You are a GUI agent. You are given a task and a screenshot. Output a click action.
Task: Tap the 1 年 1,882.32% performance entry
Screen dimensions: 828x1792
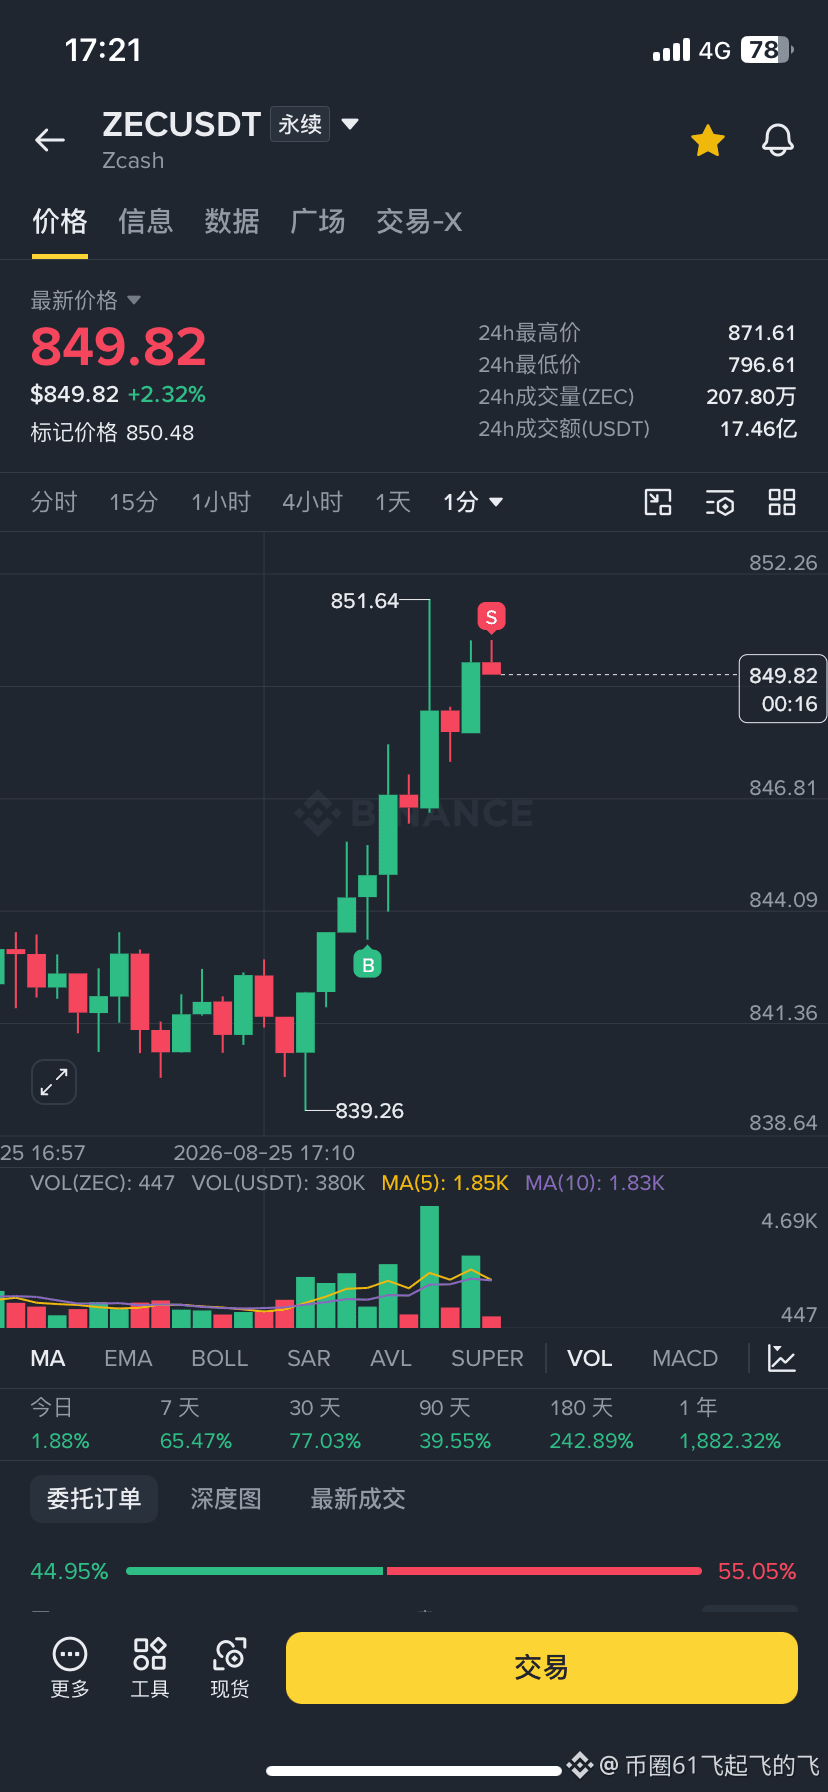coord(730,1424)
